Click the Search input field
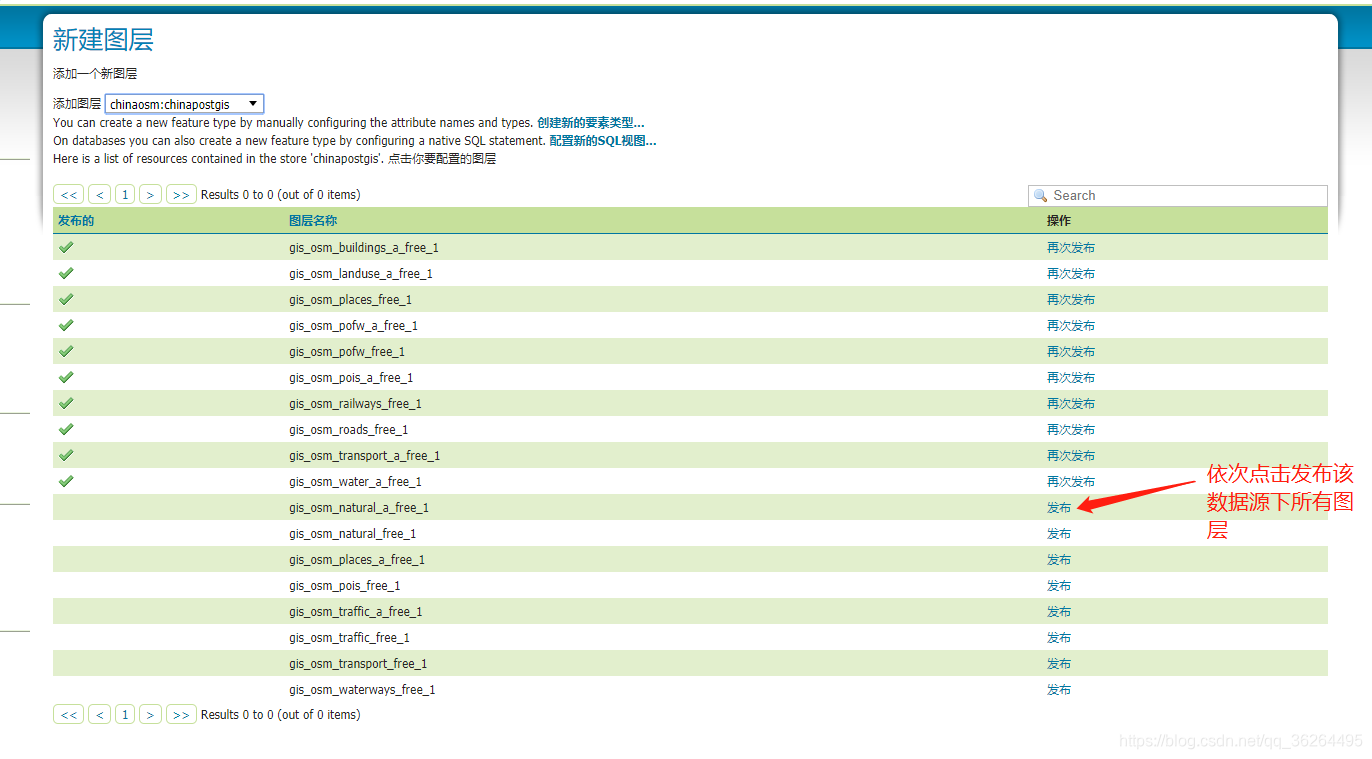The height and width of the screenshot is (759, 1372). [1177, 196]
